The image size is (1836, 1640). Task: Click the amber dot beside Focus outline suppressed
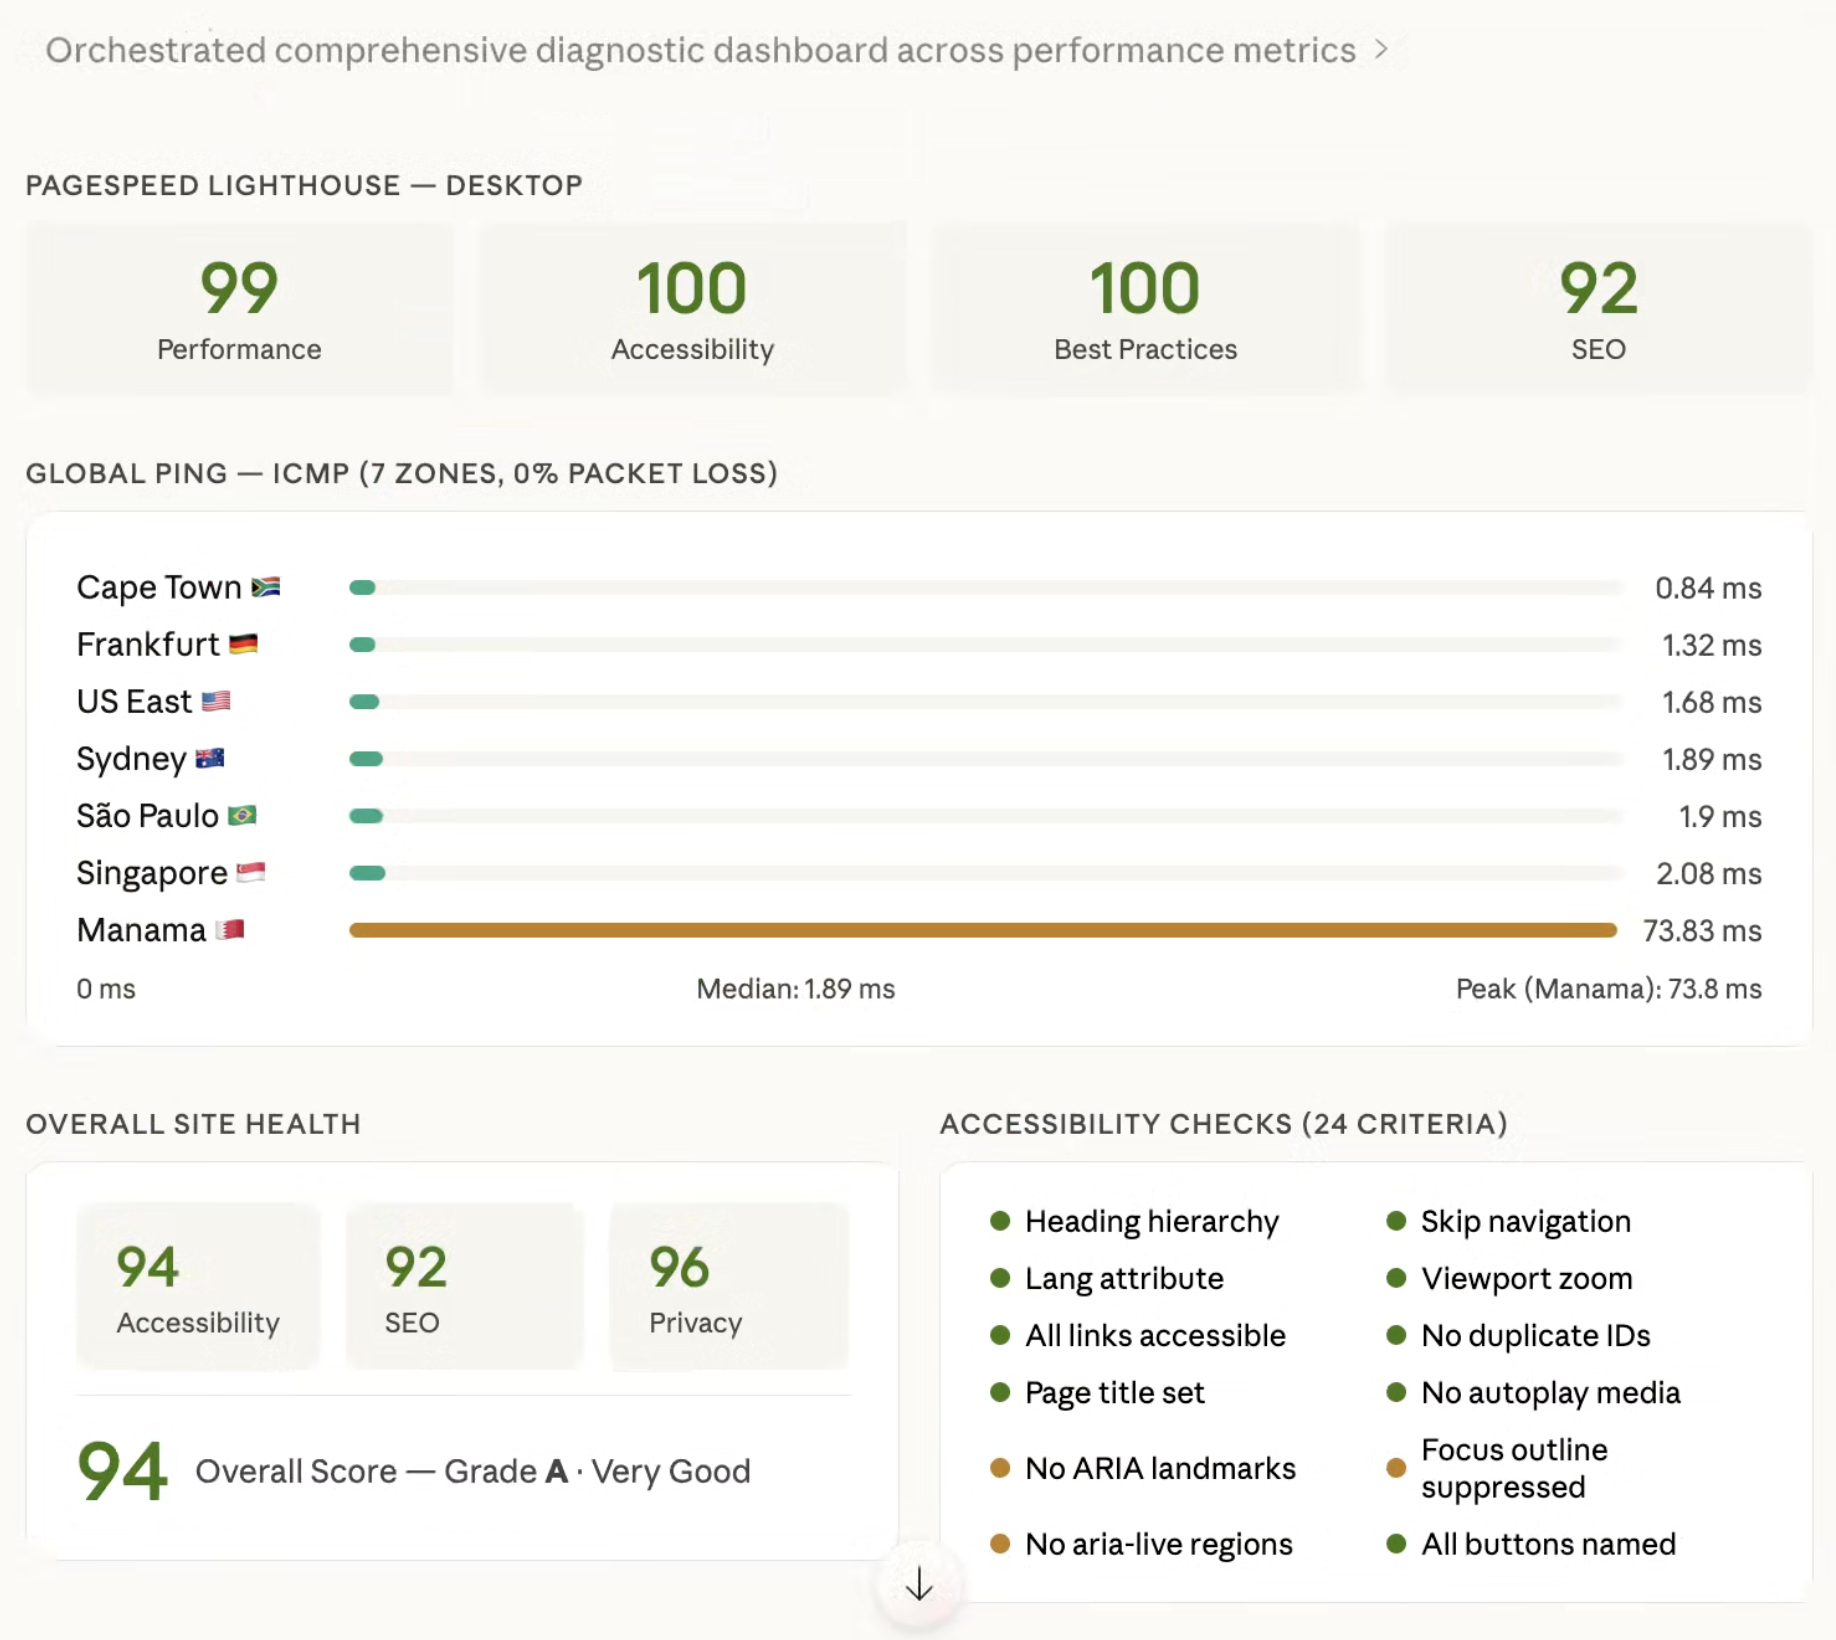click(x=1397, y=1468)
